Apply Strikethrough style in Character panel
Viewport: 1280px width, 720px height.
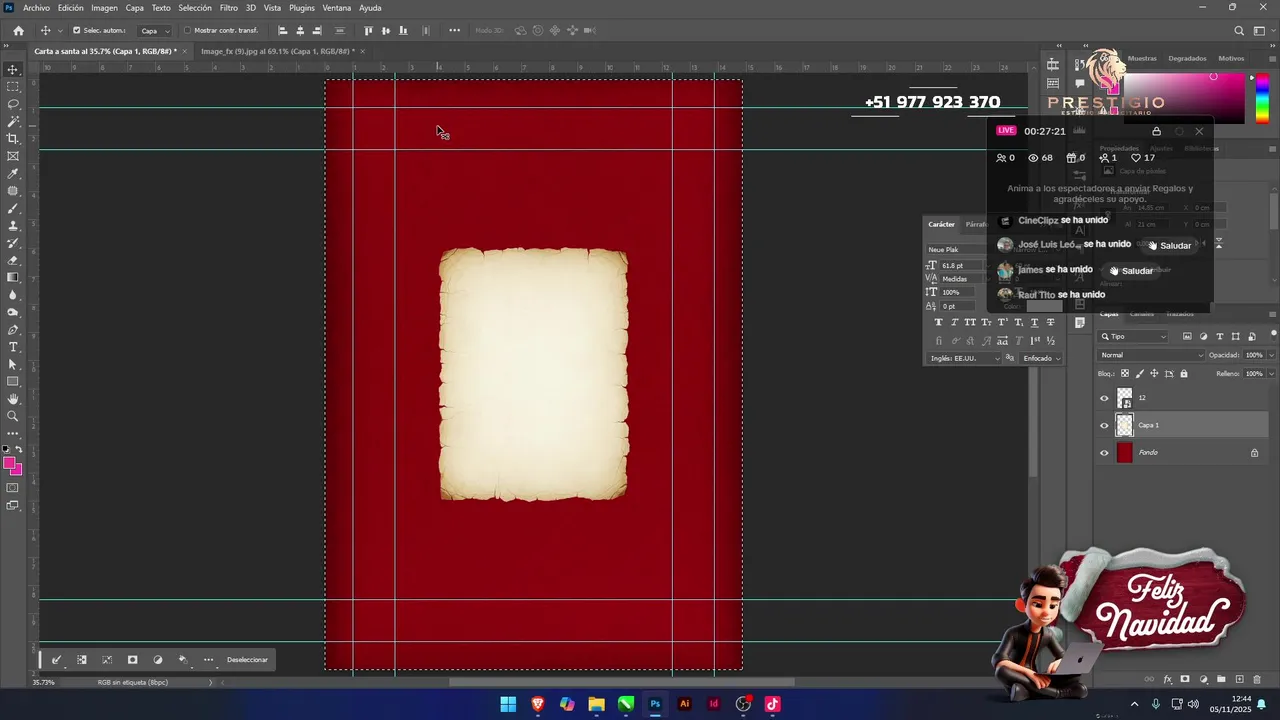tap(1050, 322)
